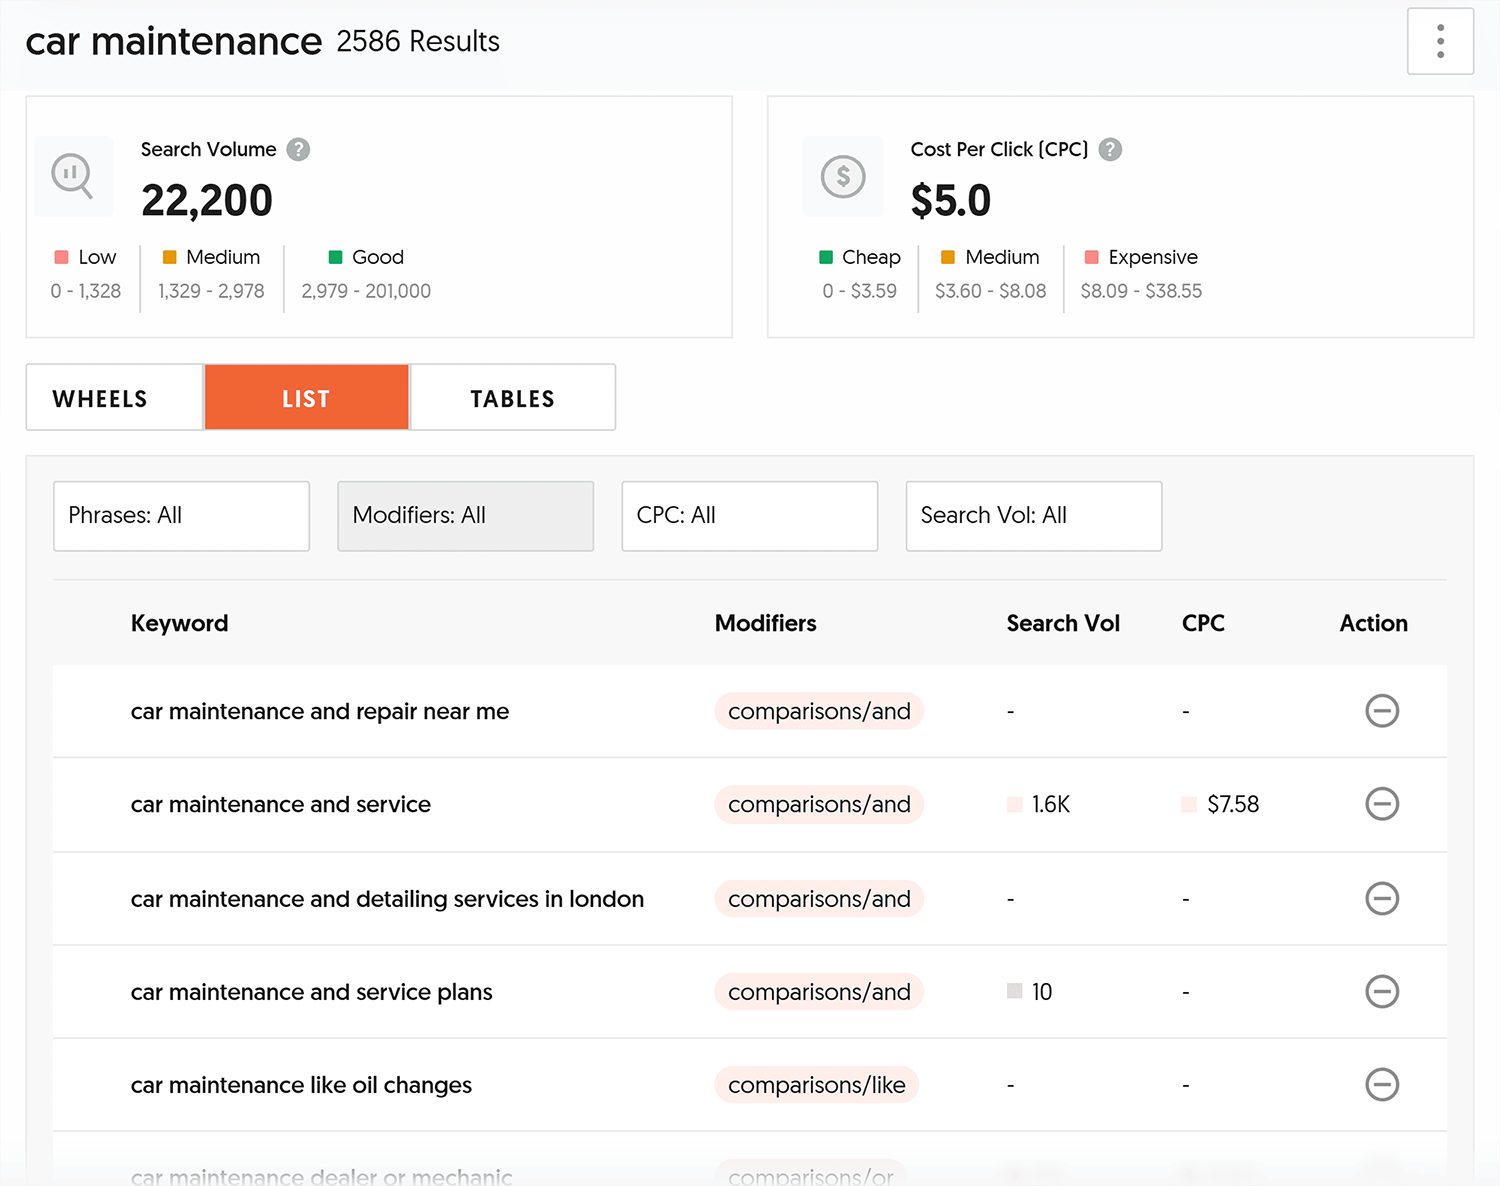This screenshot has width=1500, height=1186.
Task: Click the red Low volume swatch
Action: [61, 257]
